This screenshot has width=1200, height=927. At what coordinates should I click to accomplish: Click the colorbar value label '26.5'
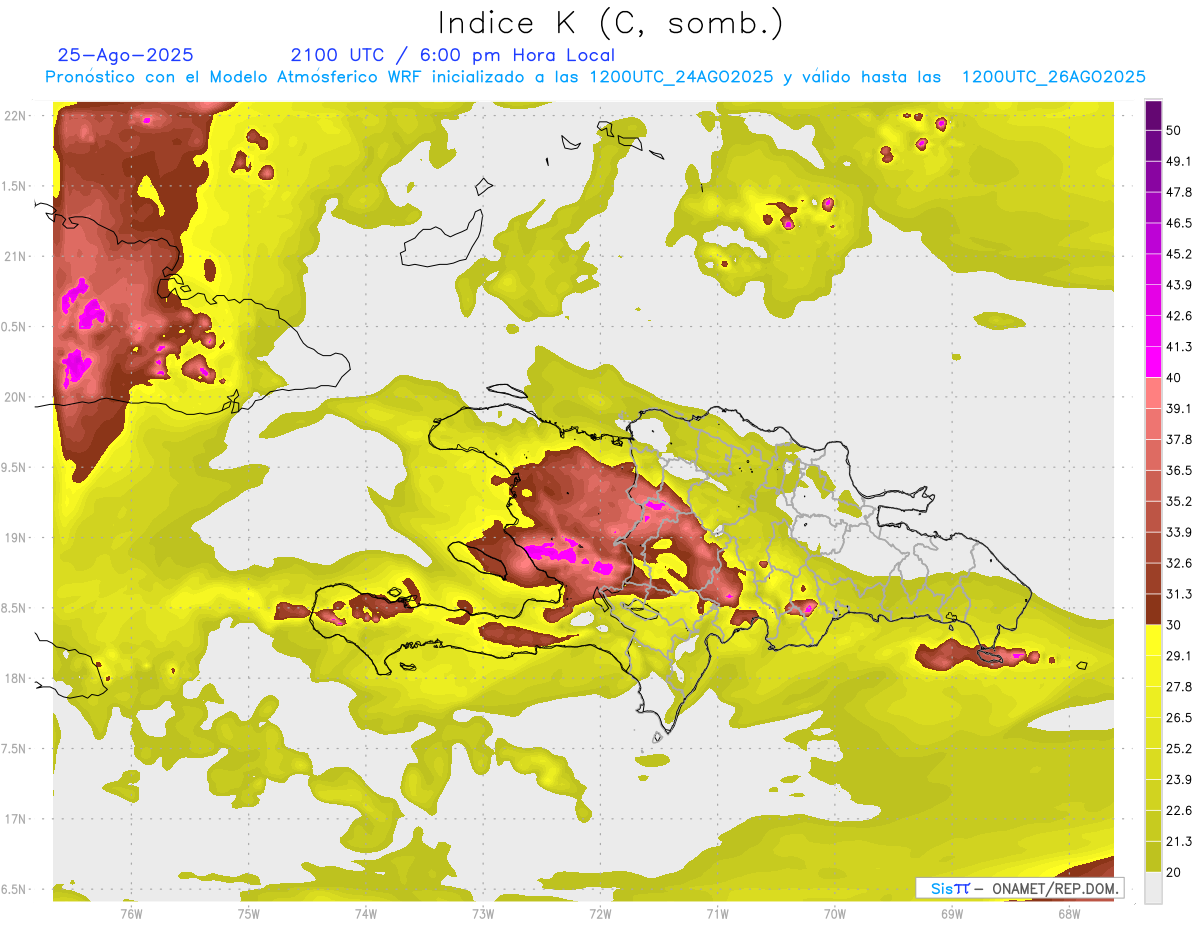tap(1179, 717)
